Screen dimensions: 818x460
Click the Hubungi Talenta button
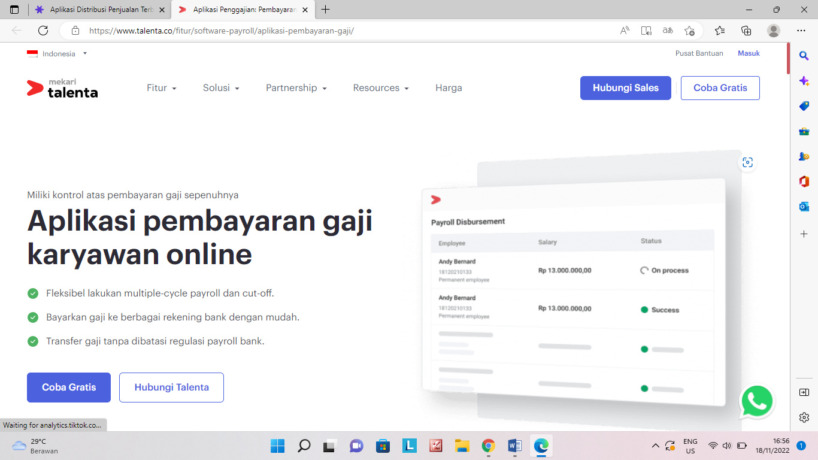171,388
